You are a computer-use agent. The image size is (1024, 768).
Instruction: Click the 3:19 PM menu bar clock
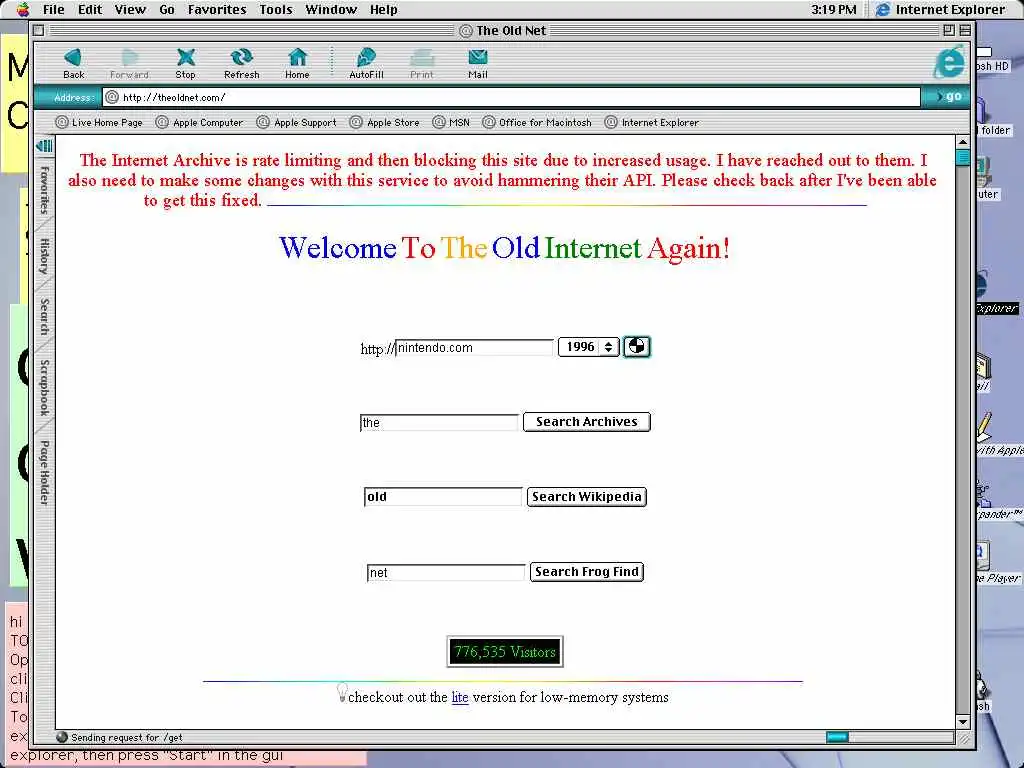point(834,9)
